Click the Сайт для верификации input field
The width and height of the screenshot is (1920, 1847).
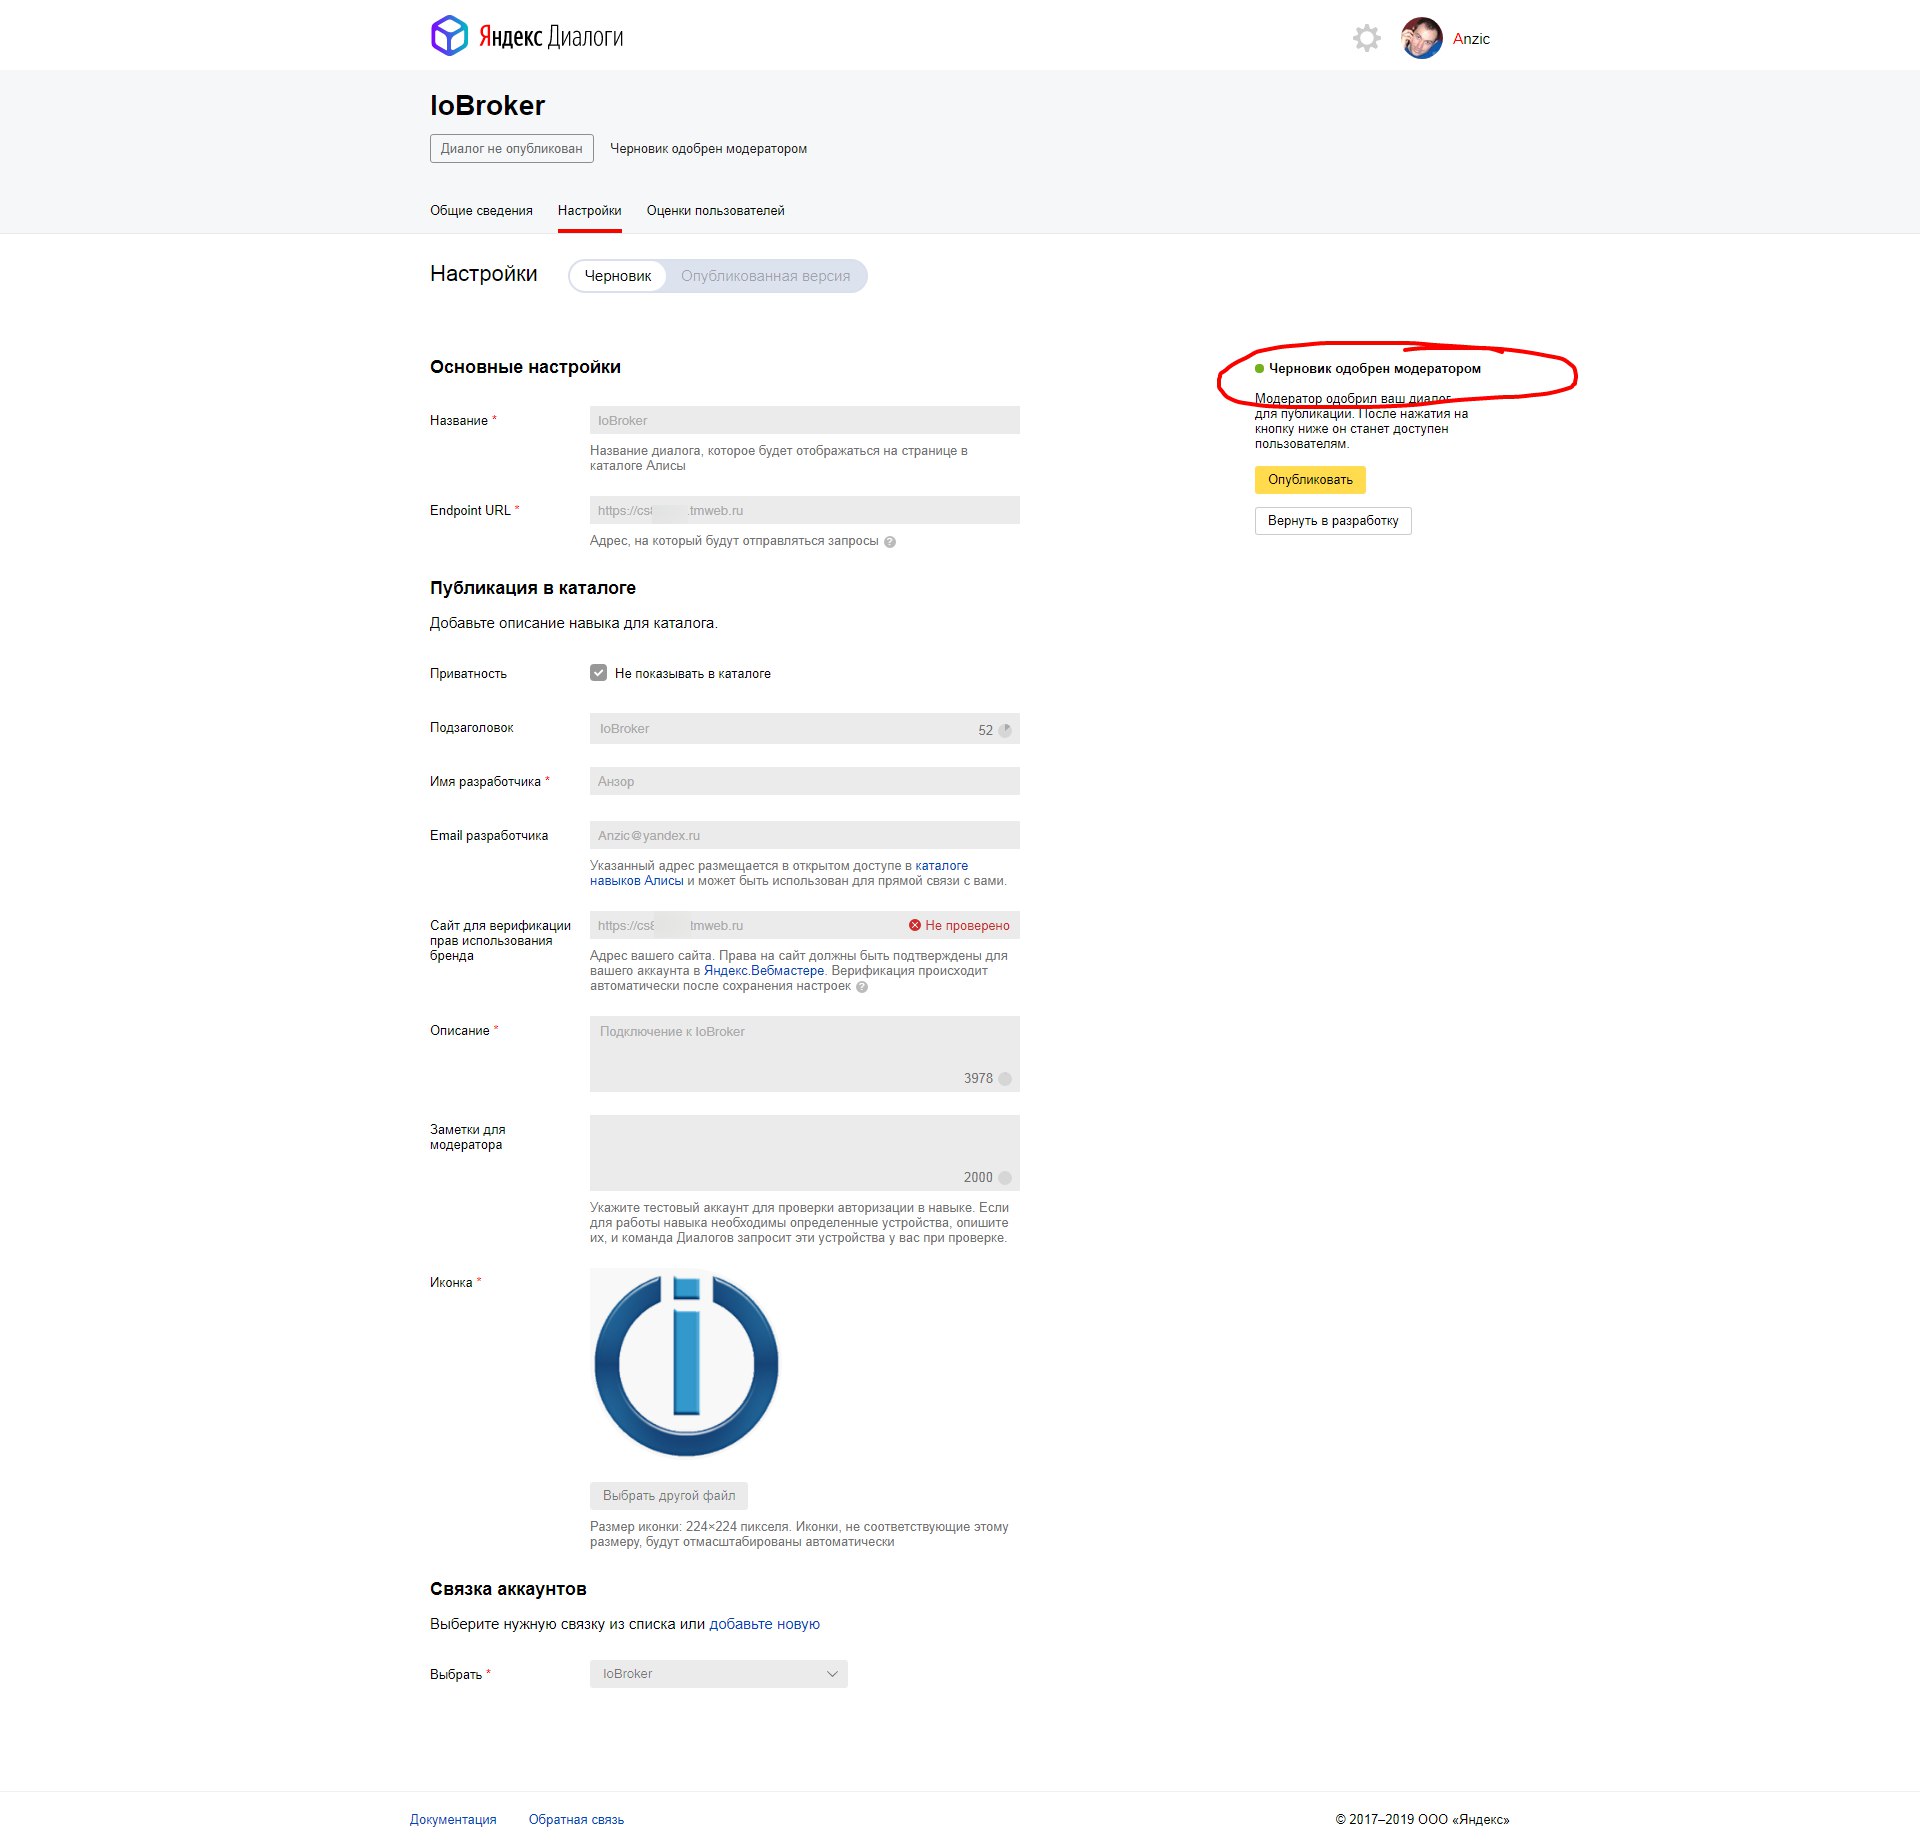point(805,925)
